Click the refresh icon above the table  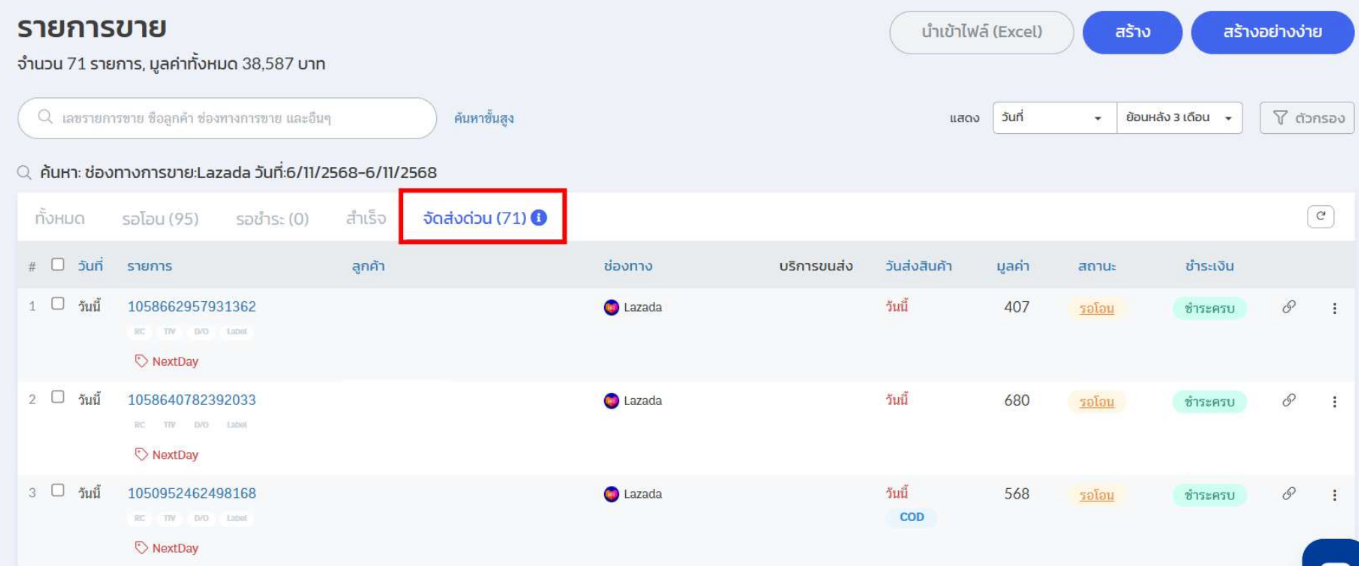pos(1322,217)
